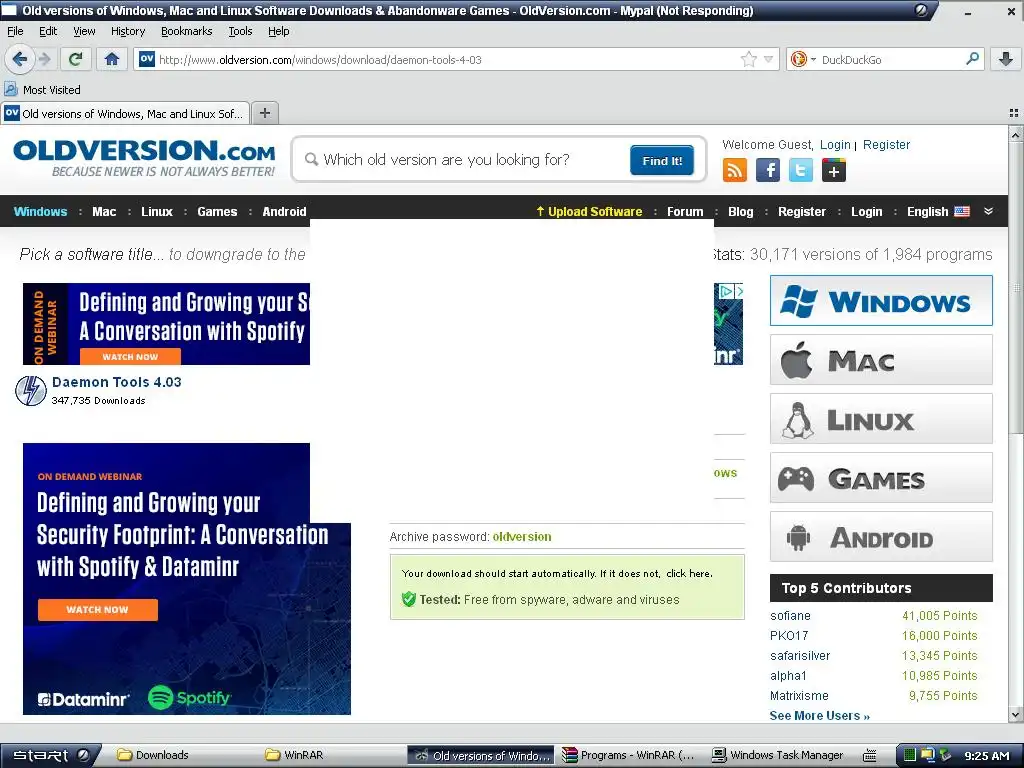
Task: Open the File menu
Action: [x=15, y=31]
